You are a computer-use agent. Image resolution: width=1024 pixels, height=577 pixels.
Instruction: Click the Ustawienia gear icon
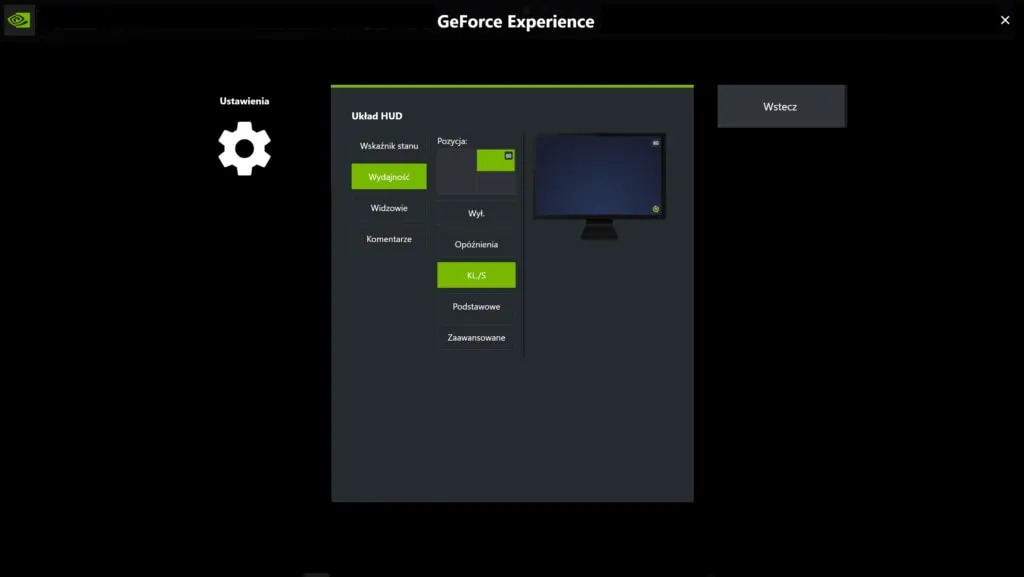[244, 148]
